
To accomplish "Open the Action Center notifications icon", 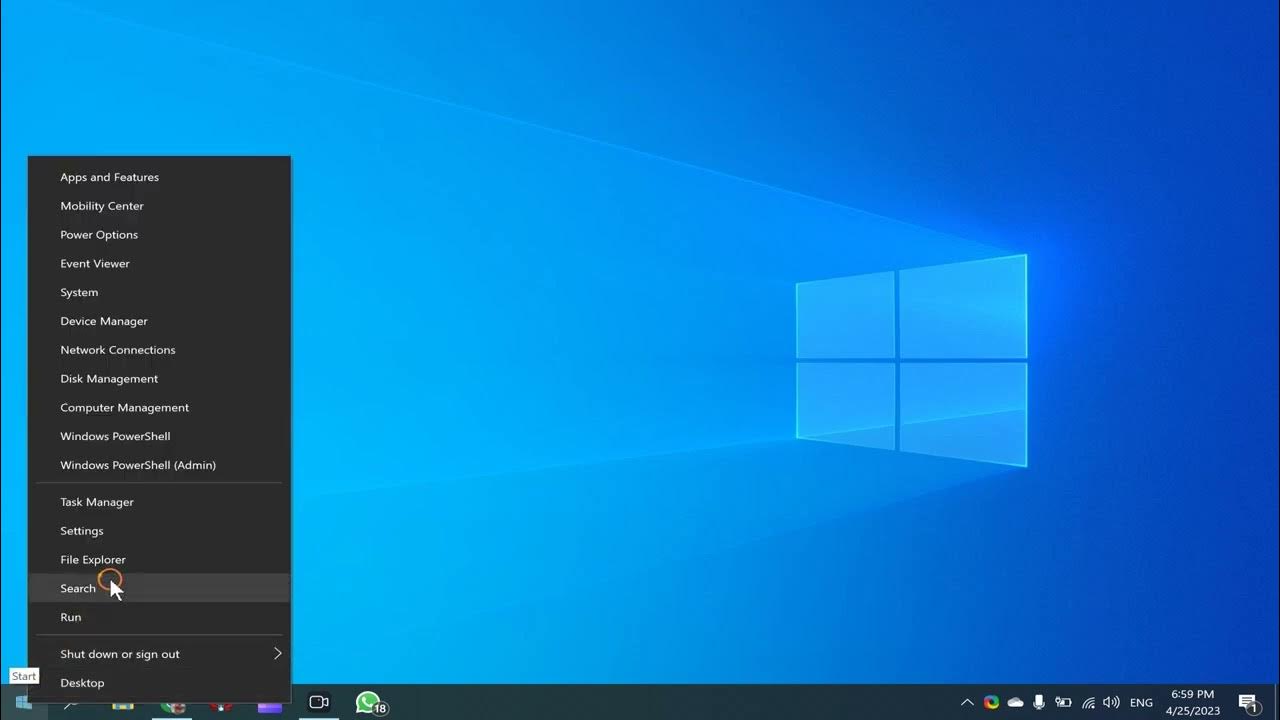I will [x=1247, y=703].
